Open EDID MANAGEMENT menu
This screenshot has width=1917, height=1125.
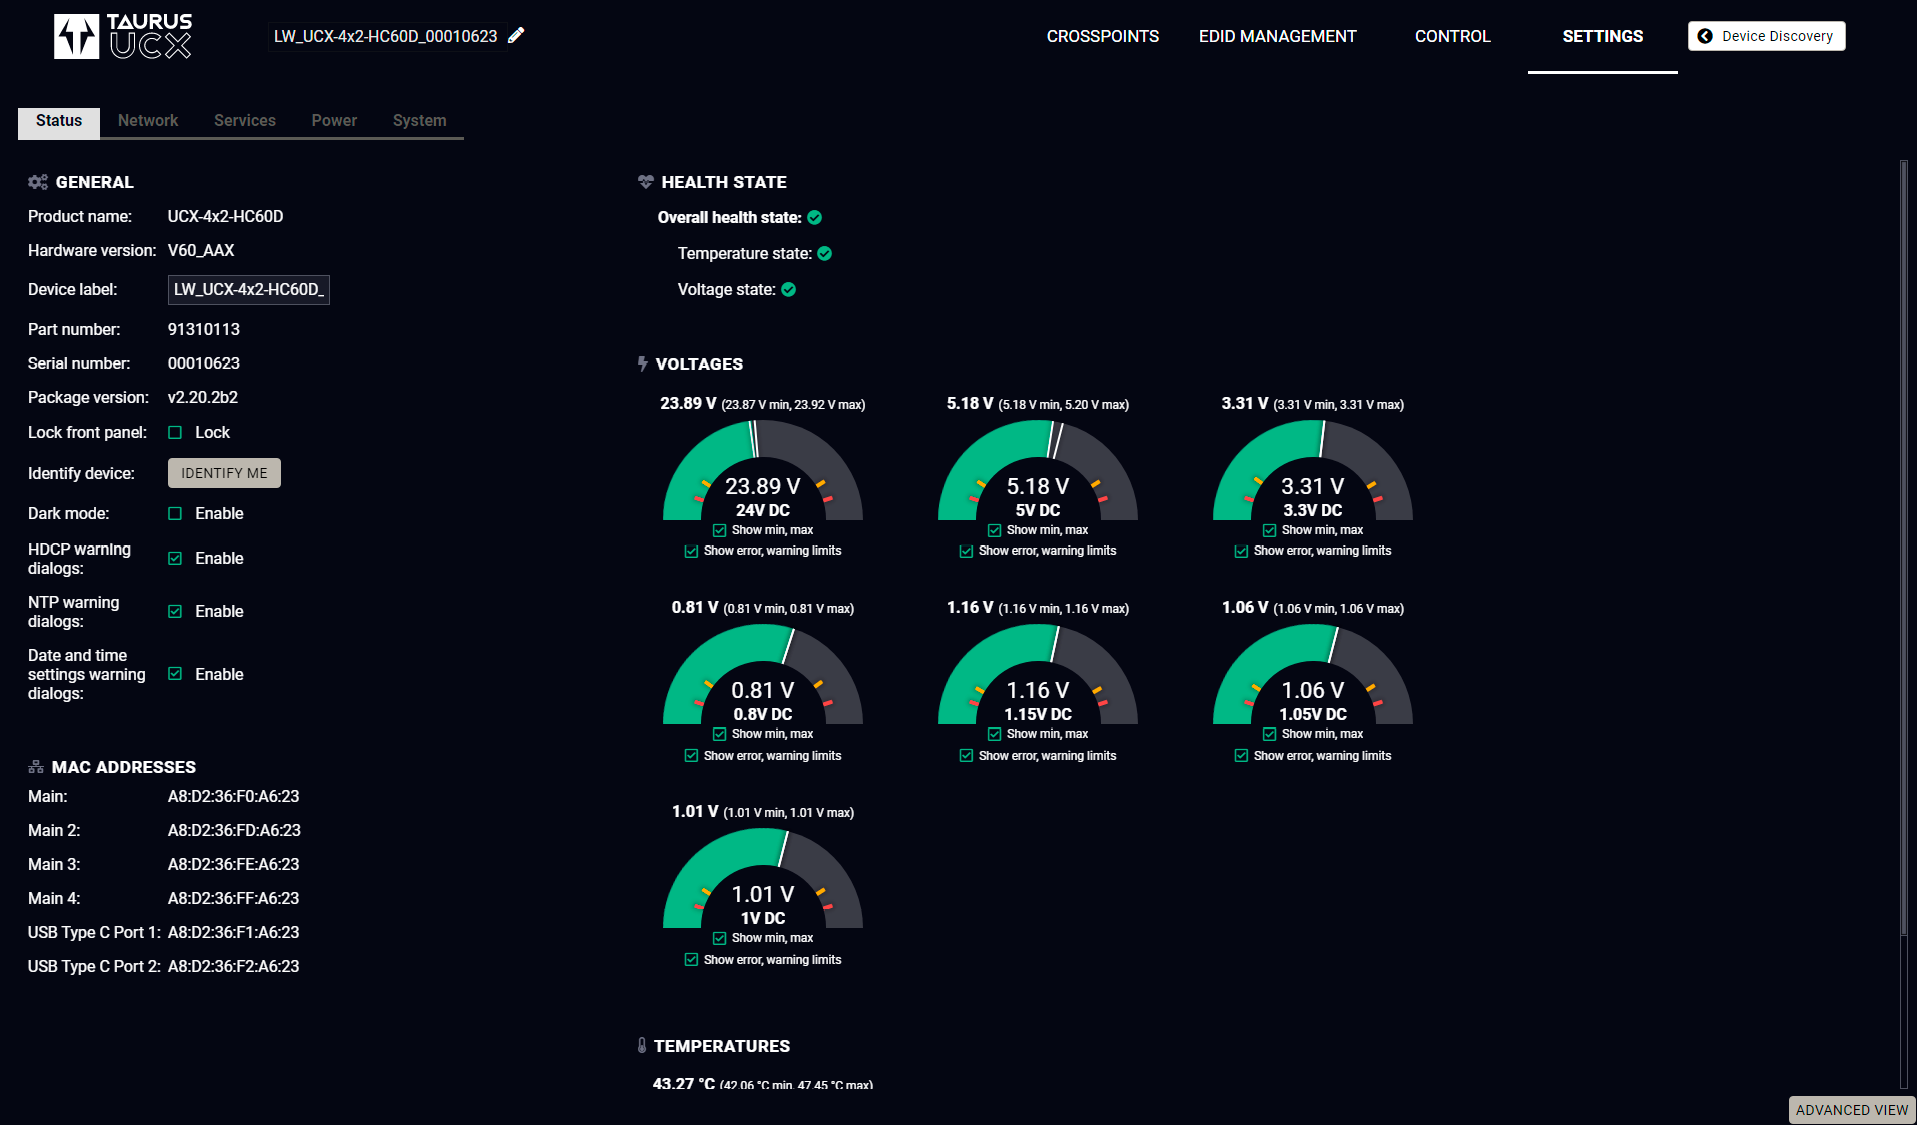(1278, 37)
